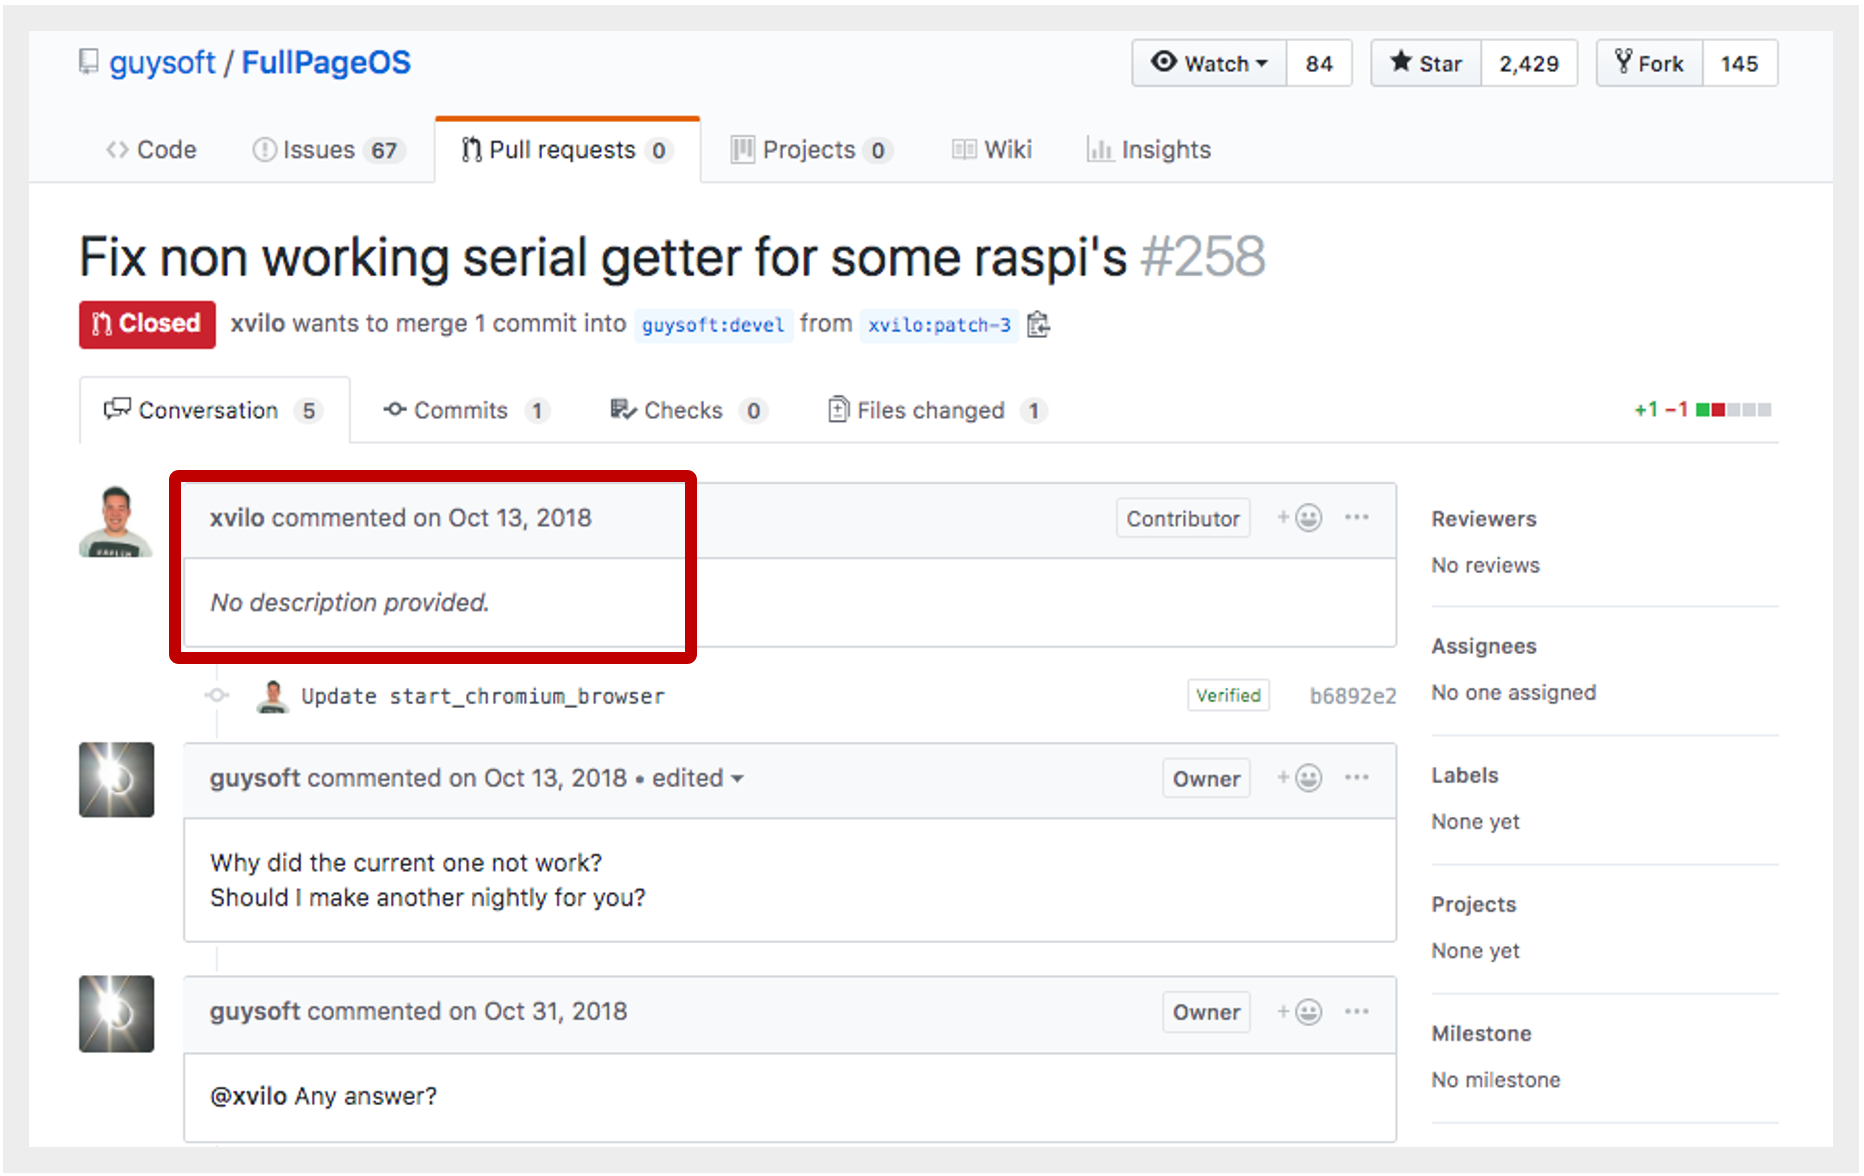This screenshot has width=1864, height=1176.
Task: Go to the Code tab
Action: pos(151,150)
